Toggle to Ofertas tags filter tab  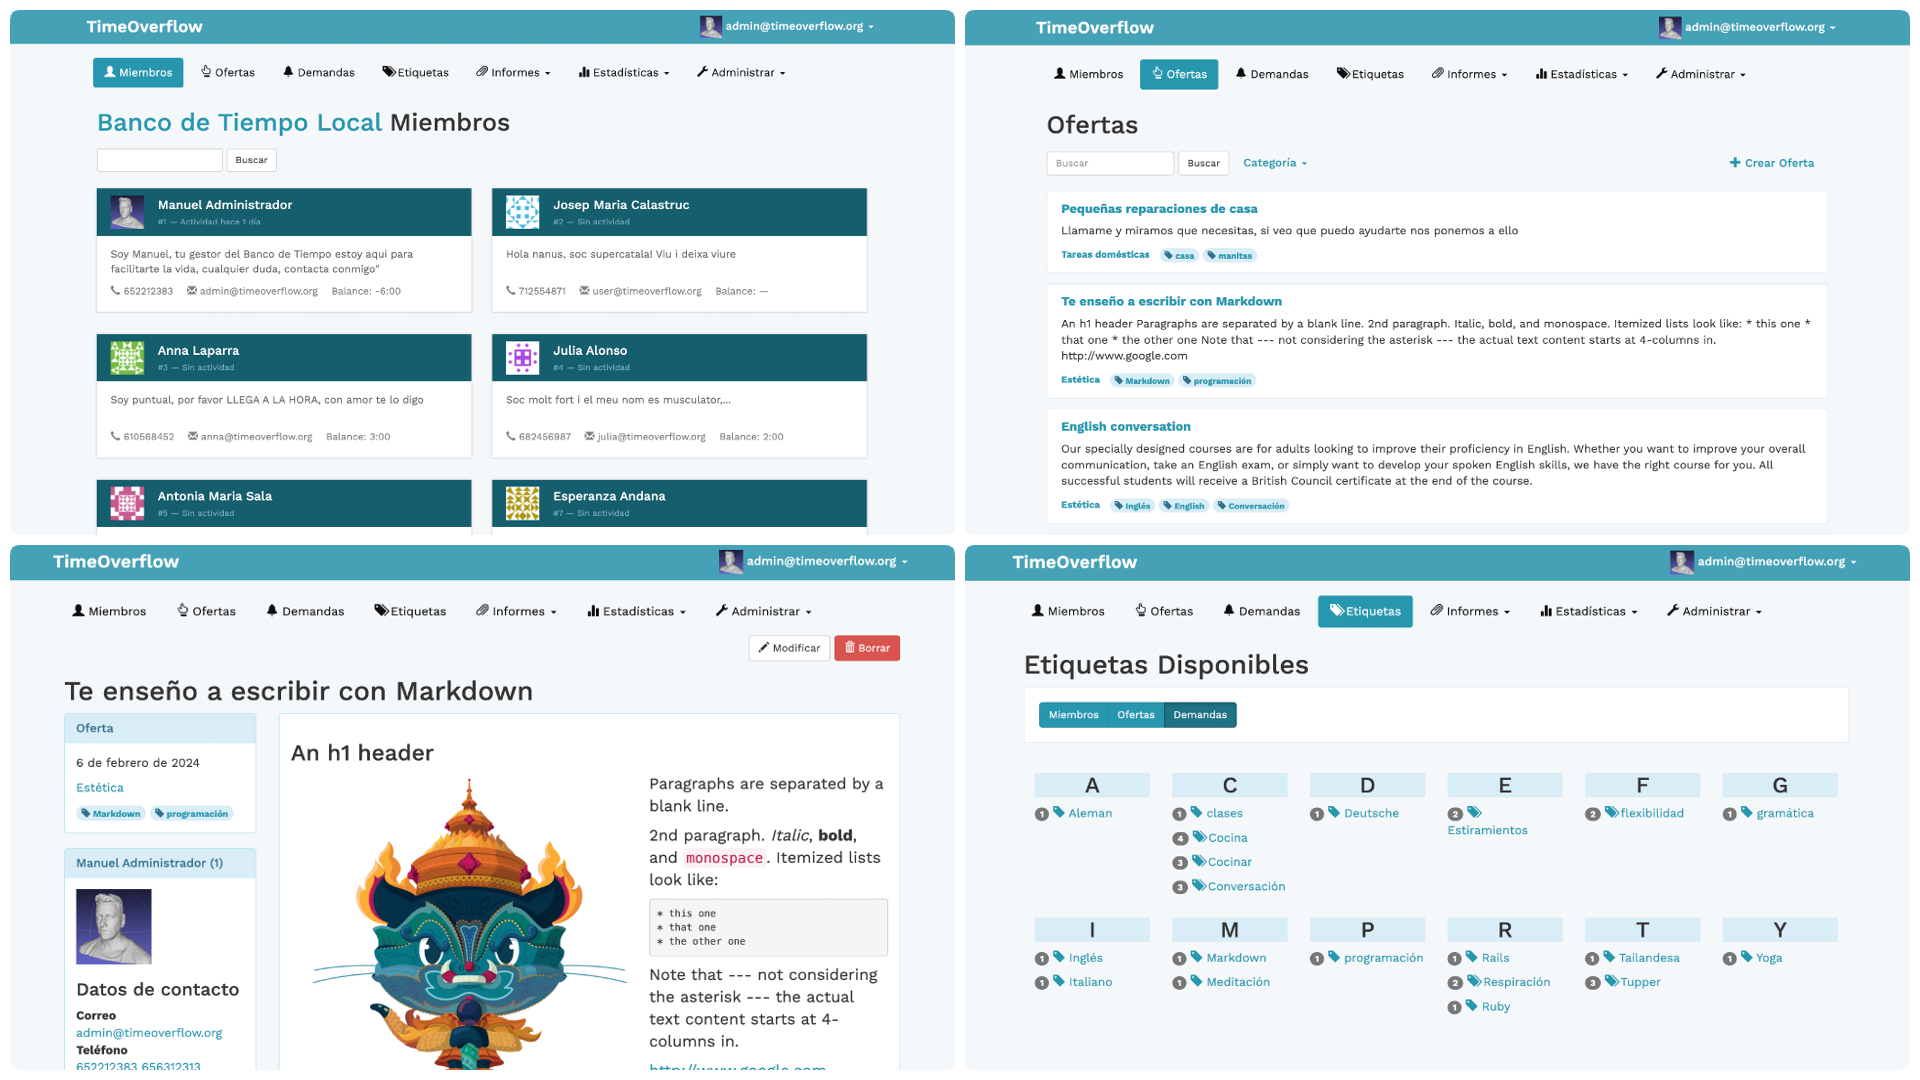pos(1134,713)
